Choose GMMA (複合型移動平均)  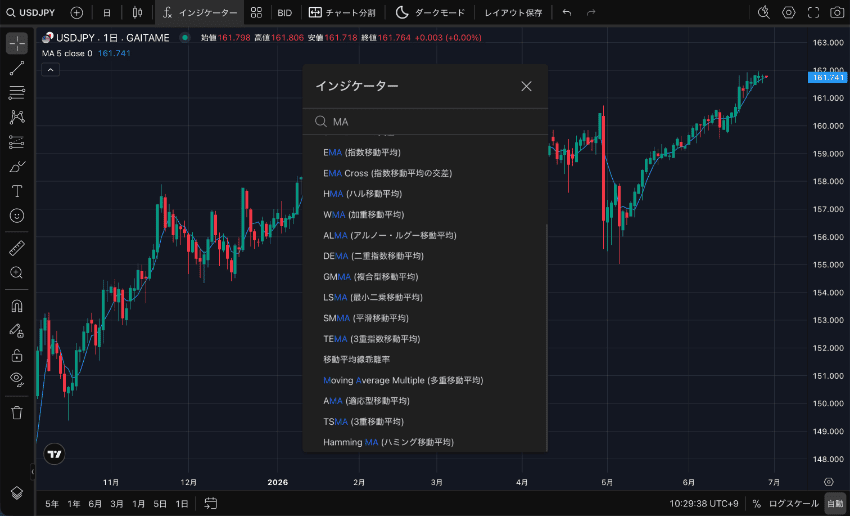(x=426, y=277)
